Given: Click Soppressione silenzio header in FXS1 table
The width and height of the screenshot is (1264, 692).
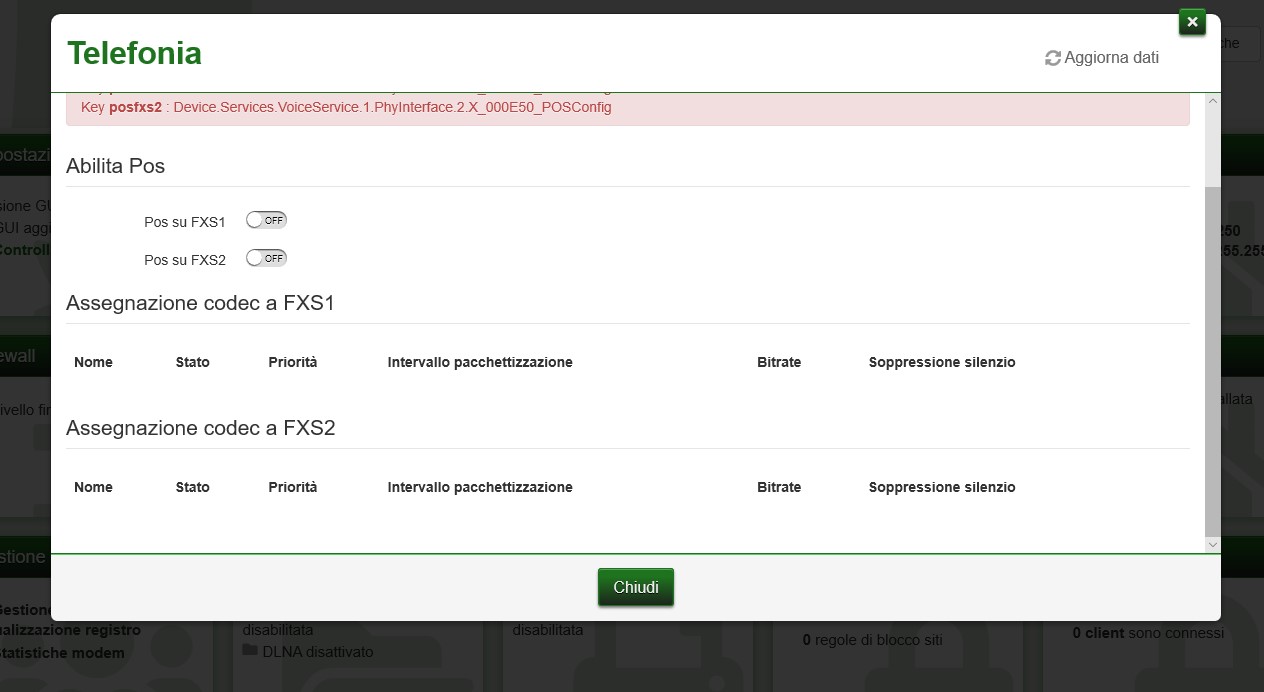Looking at the screenshot, I should click(x=942, y=362).
